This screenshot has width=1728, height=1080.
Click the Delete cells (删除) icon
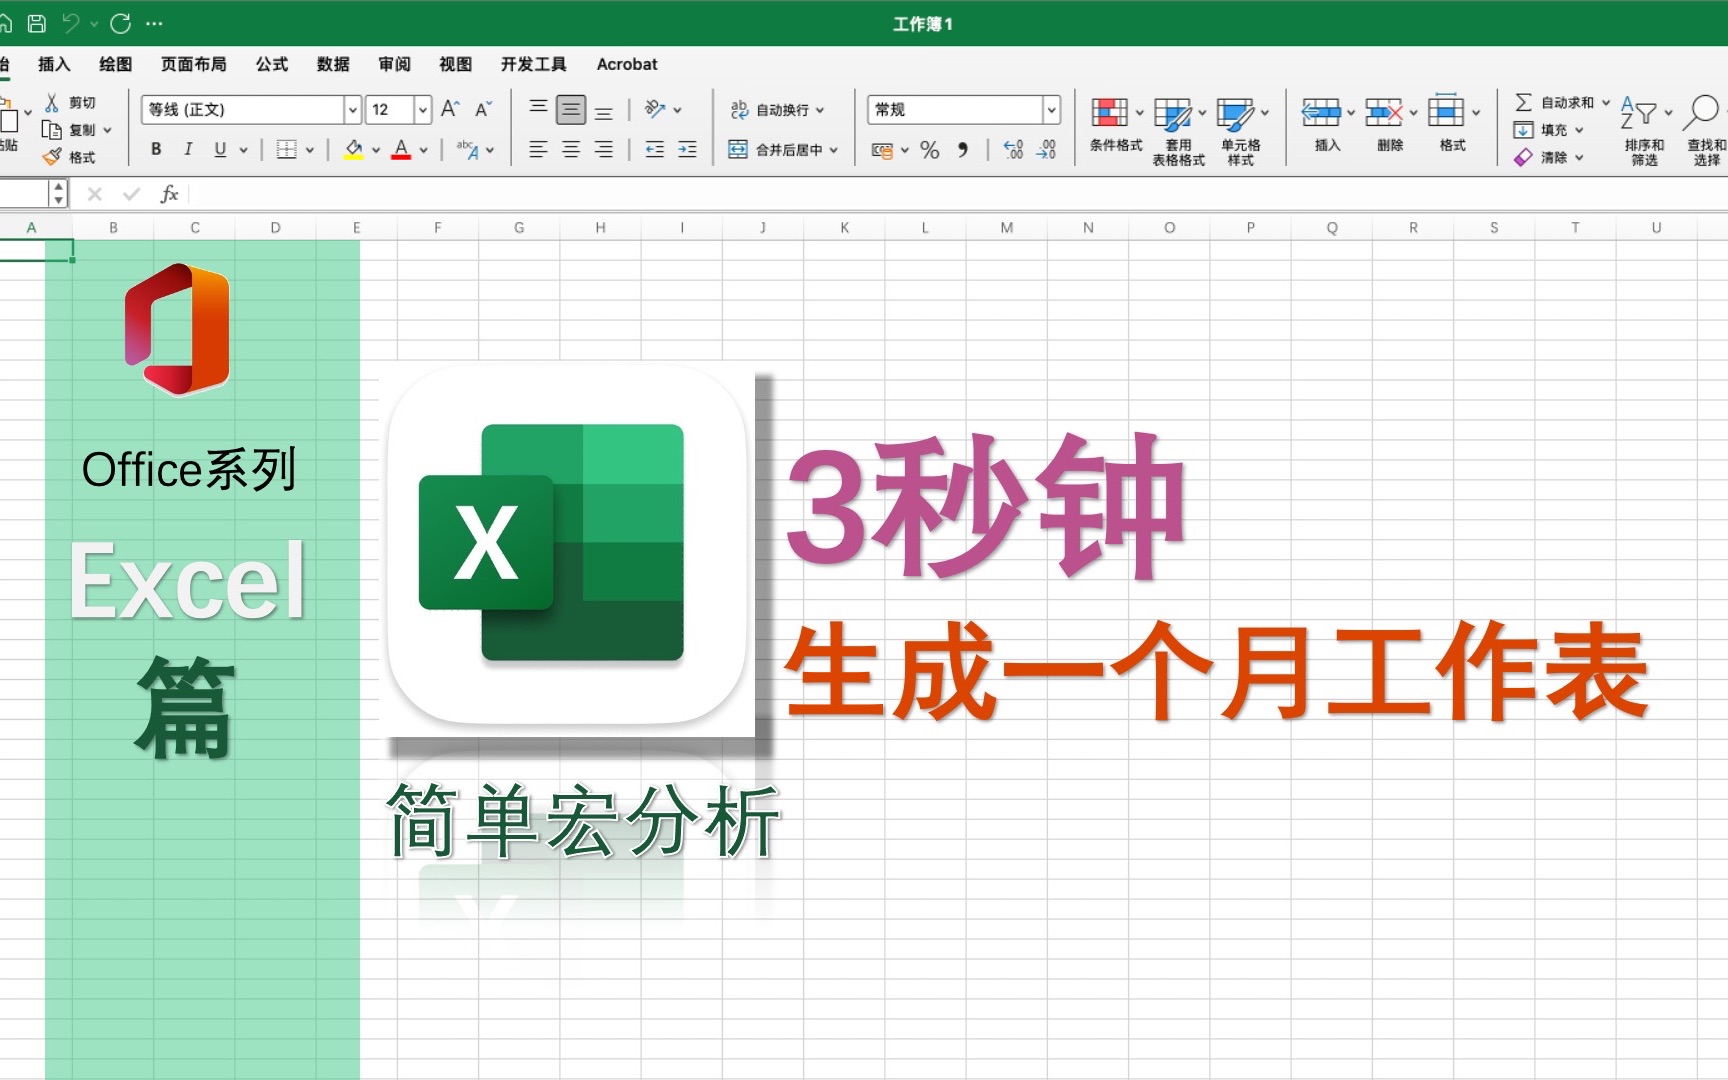(1386, 113)
